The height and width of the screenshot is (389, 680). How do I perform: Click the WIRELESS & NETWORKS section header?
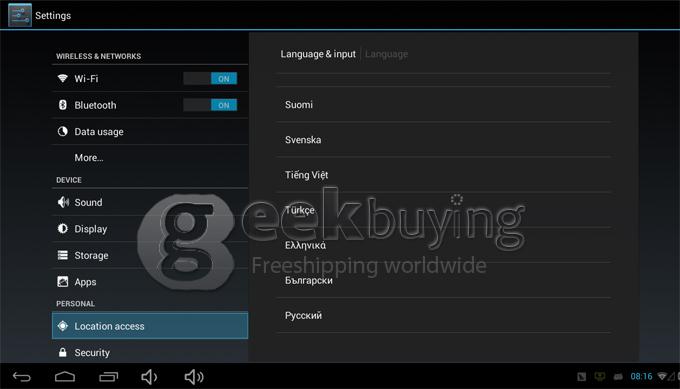pos(98,56)
